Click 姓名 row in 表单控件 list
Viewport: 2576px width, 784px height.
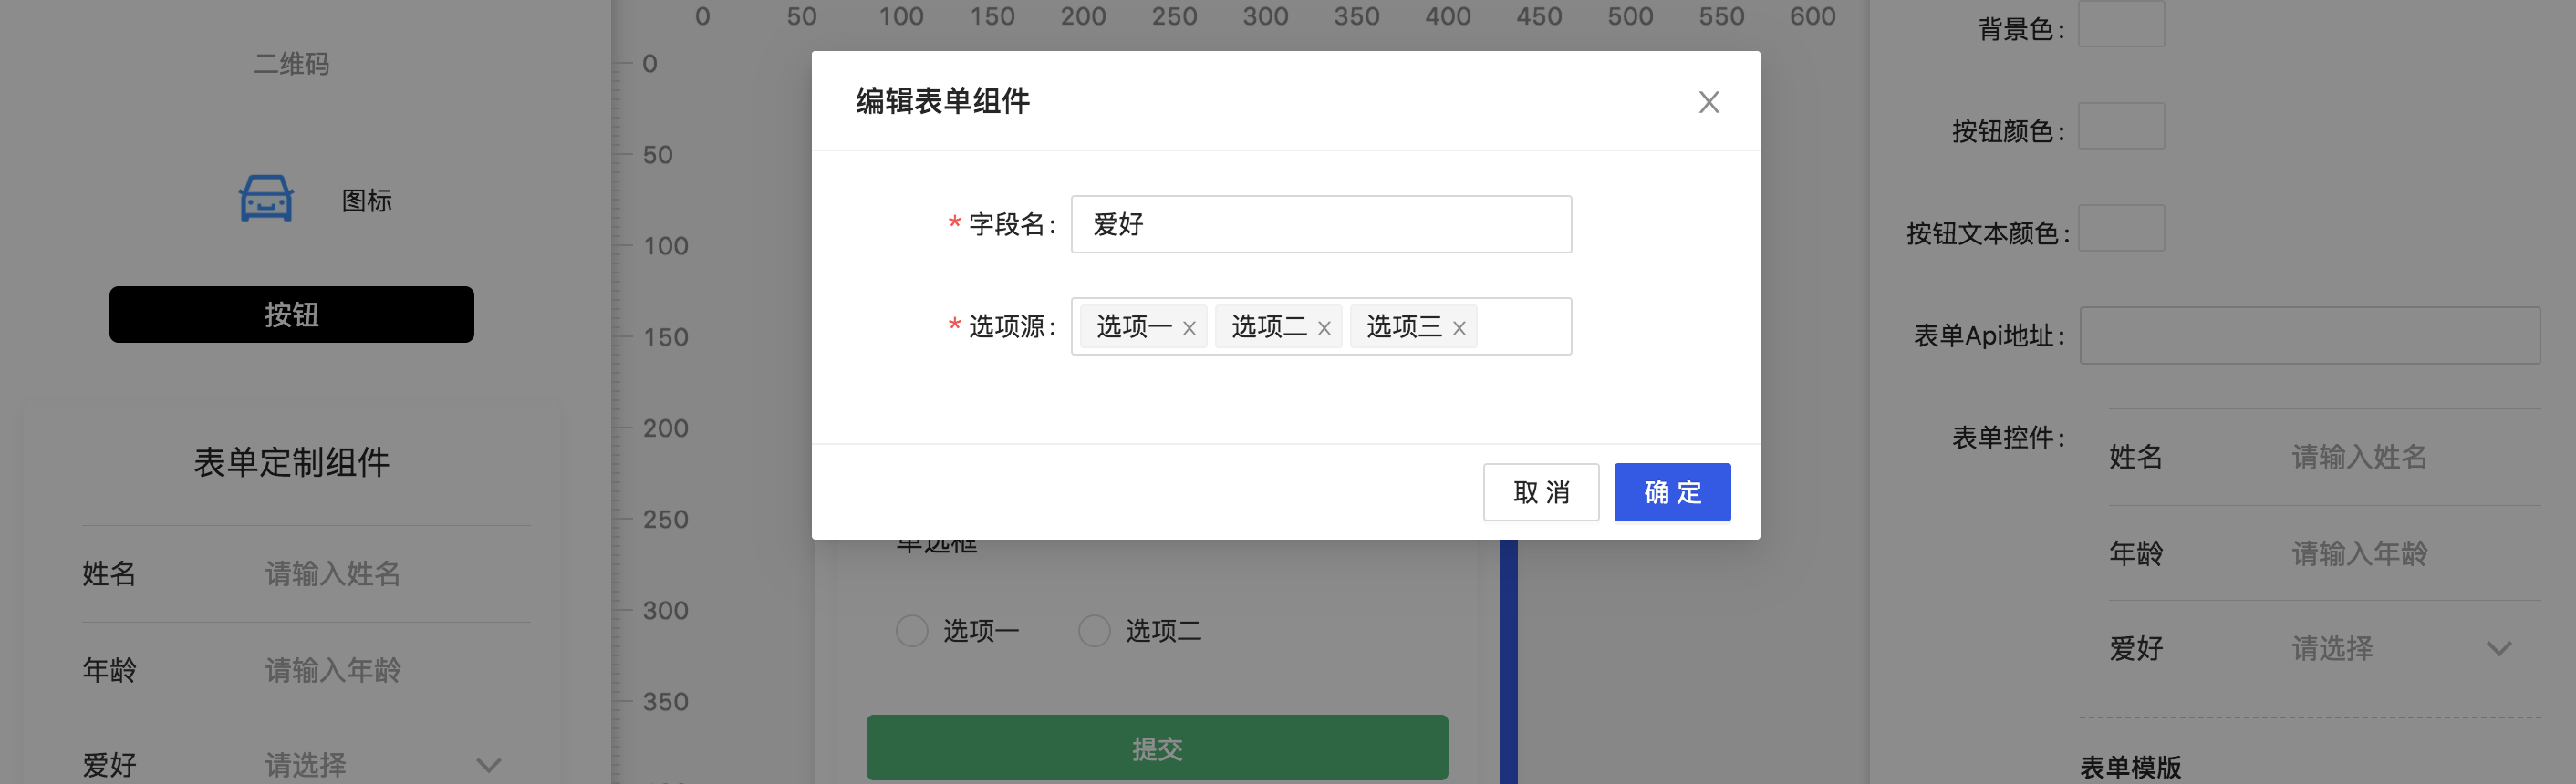2324,457
